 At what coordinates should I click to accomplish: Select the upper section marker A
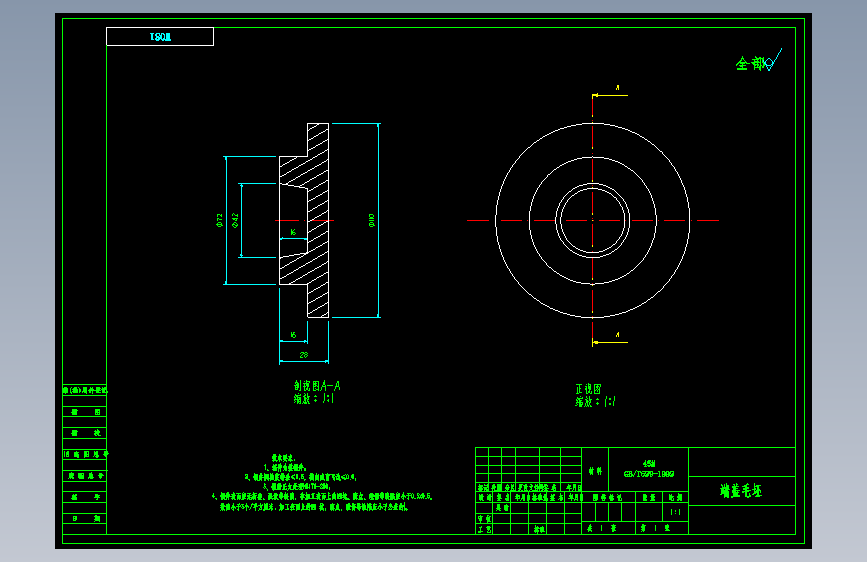click(x=617, y=88)
